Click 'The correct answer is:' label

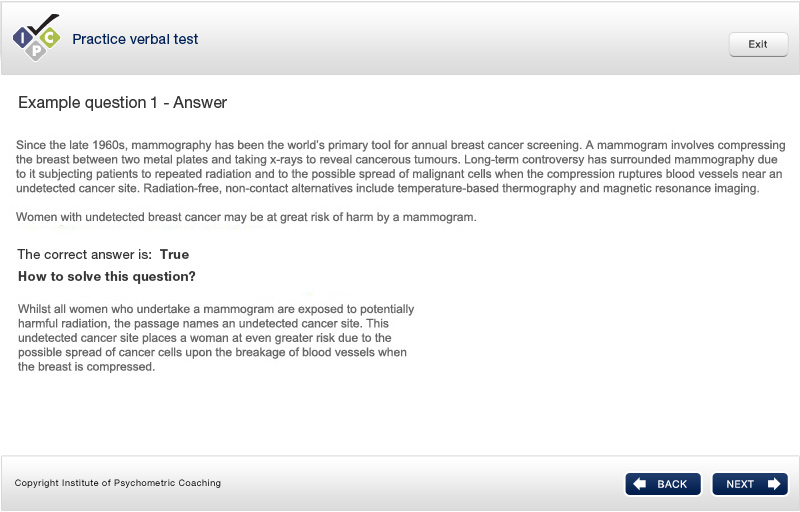tap(85, 255)
